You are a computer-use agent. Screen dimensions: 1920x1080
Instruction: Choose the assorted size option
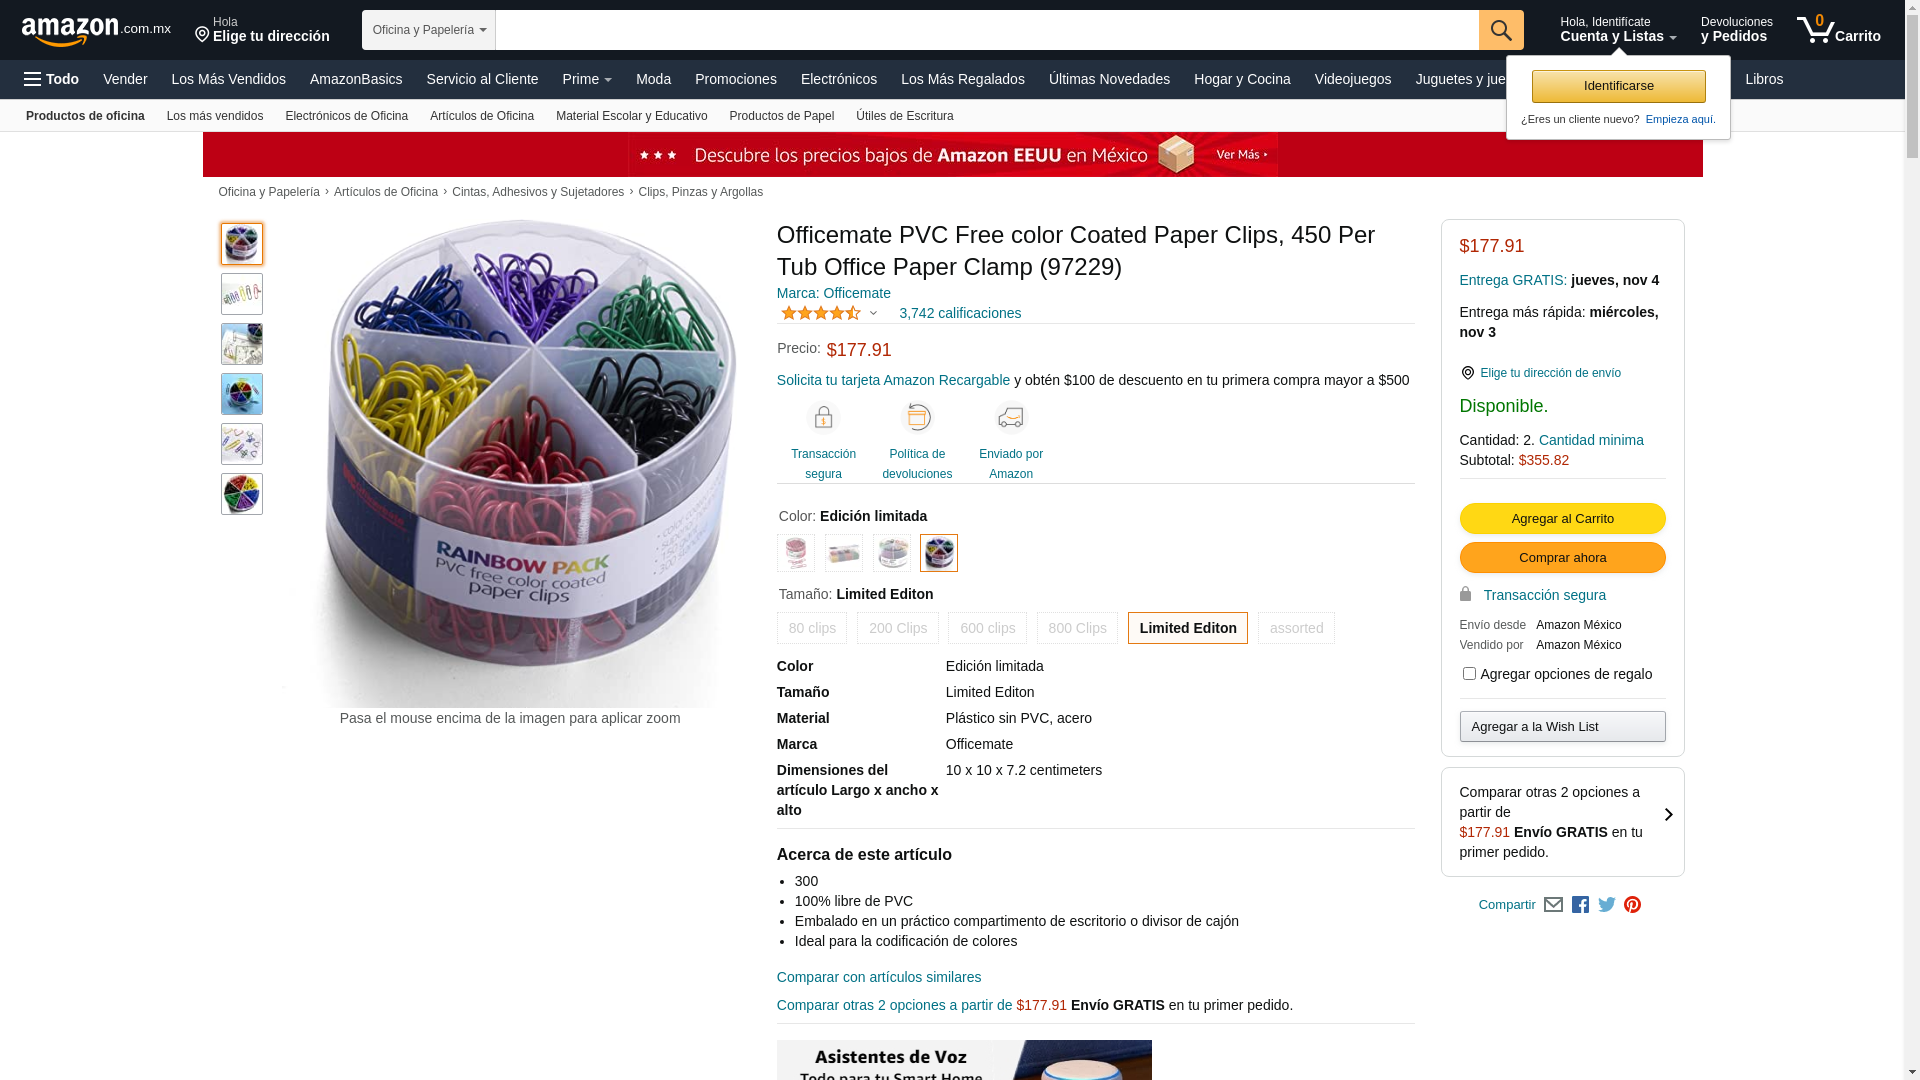(1296, 628)
